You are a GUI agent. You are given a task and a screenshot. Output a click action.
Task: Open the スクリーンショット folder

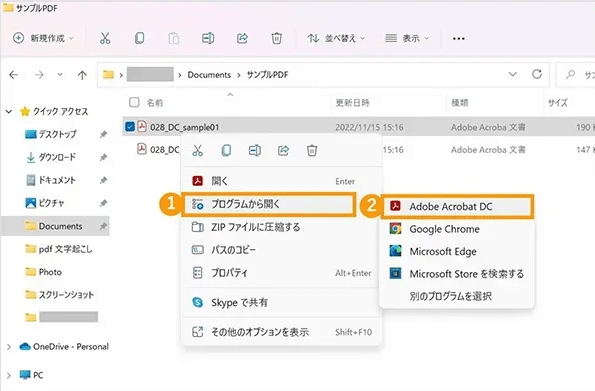pyautogui.click(x=60, y=295)
